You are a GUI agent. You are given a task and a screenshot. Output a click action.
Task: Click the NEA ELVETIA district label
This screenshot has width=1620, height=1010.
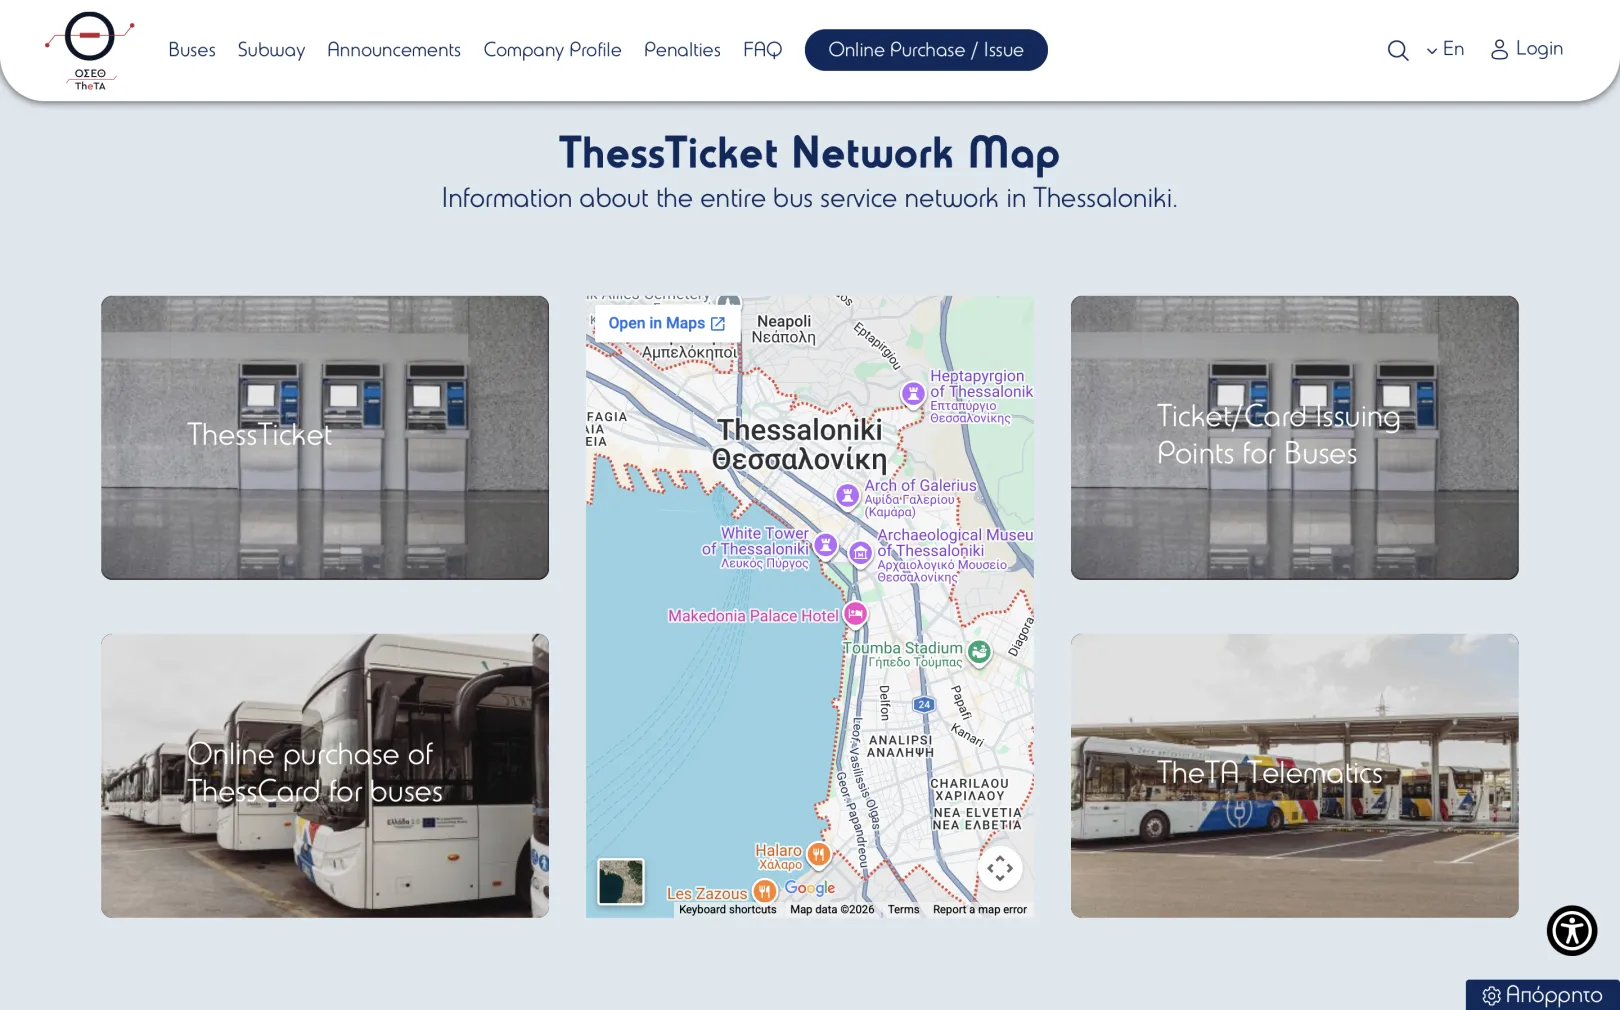[977, 819]
